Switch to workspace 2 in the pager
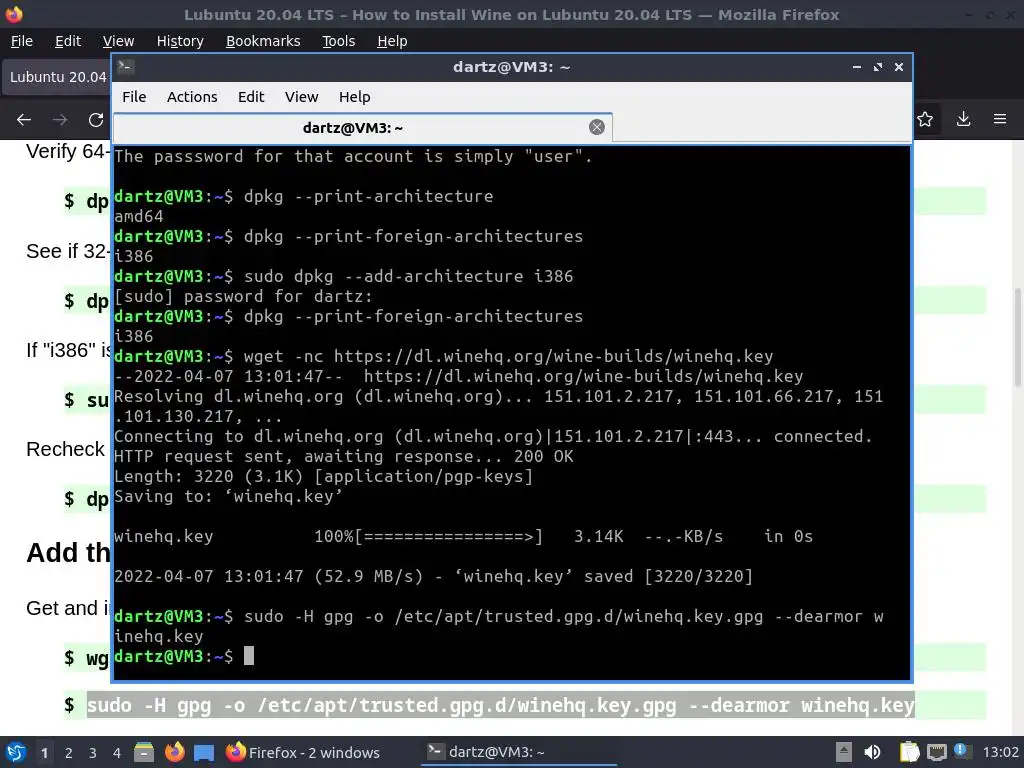This screenshot has height=768, width=1024. pyautogui.click(x=69, y=753)
